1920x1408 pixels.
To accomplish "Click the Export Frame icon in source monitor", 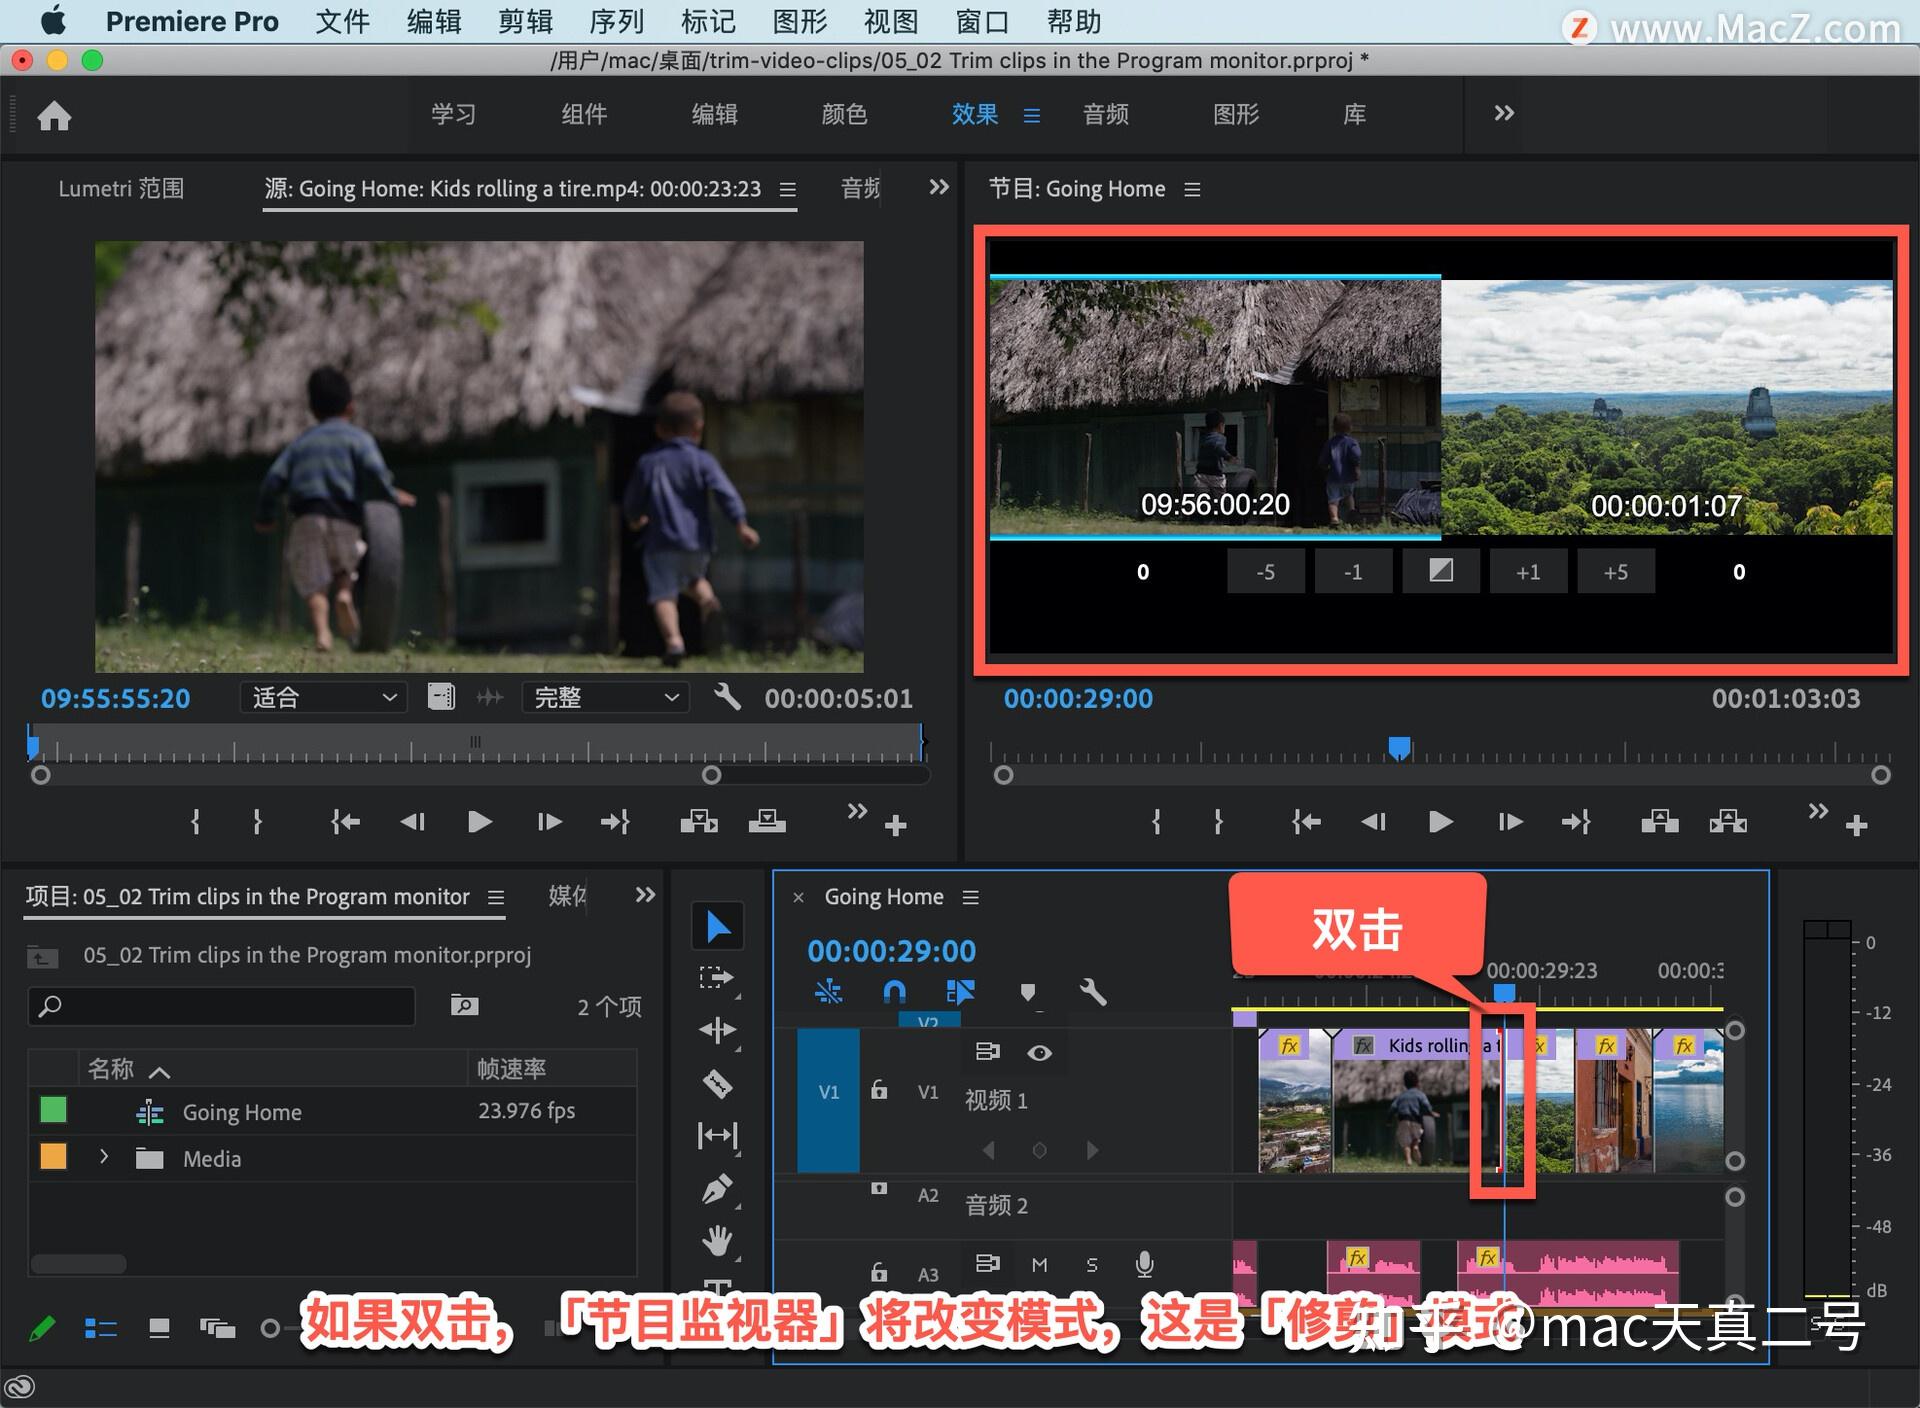I will pyautogui.click(x=767, y=820).
